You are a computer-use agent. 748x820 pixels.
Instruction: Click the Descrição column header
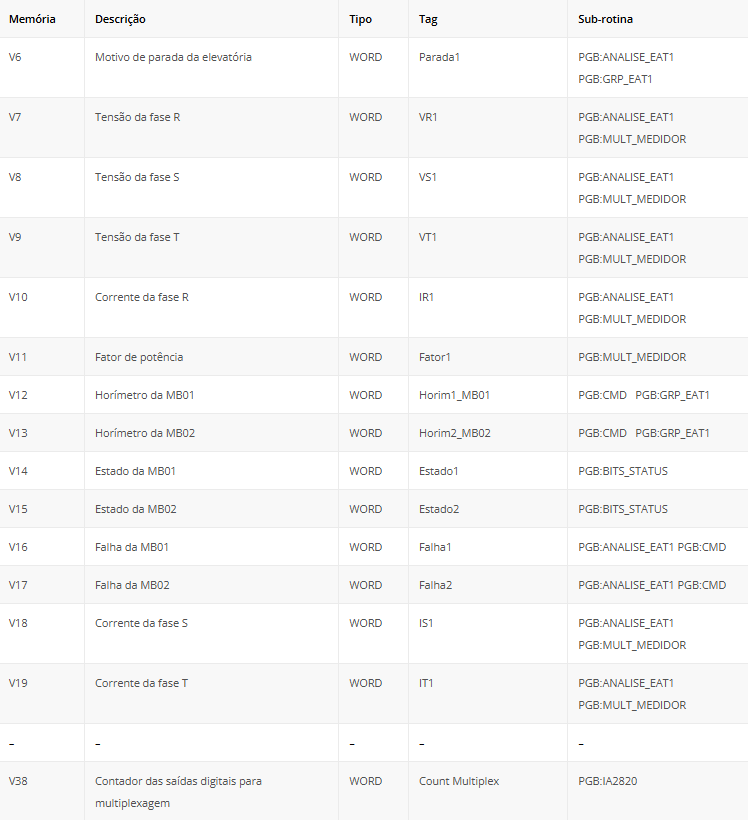click(120, 19)
